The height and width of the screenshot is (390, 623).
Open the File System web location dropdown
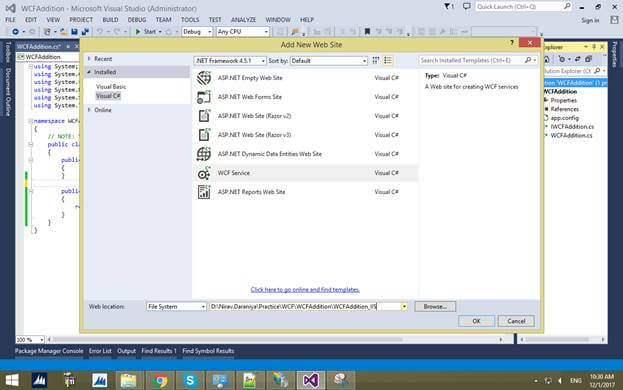[176, 307]
